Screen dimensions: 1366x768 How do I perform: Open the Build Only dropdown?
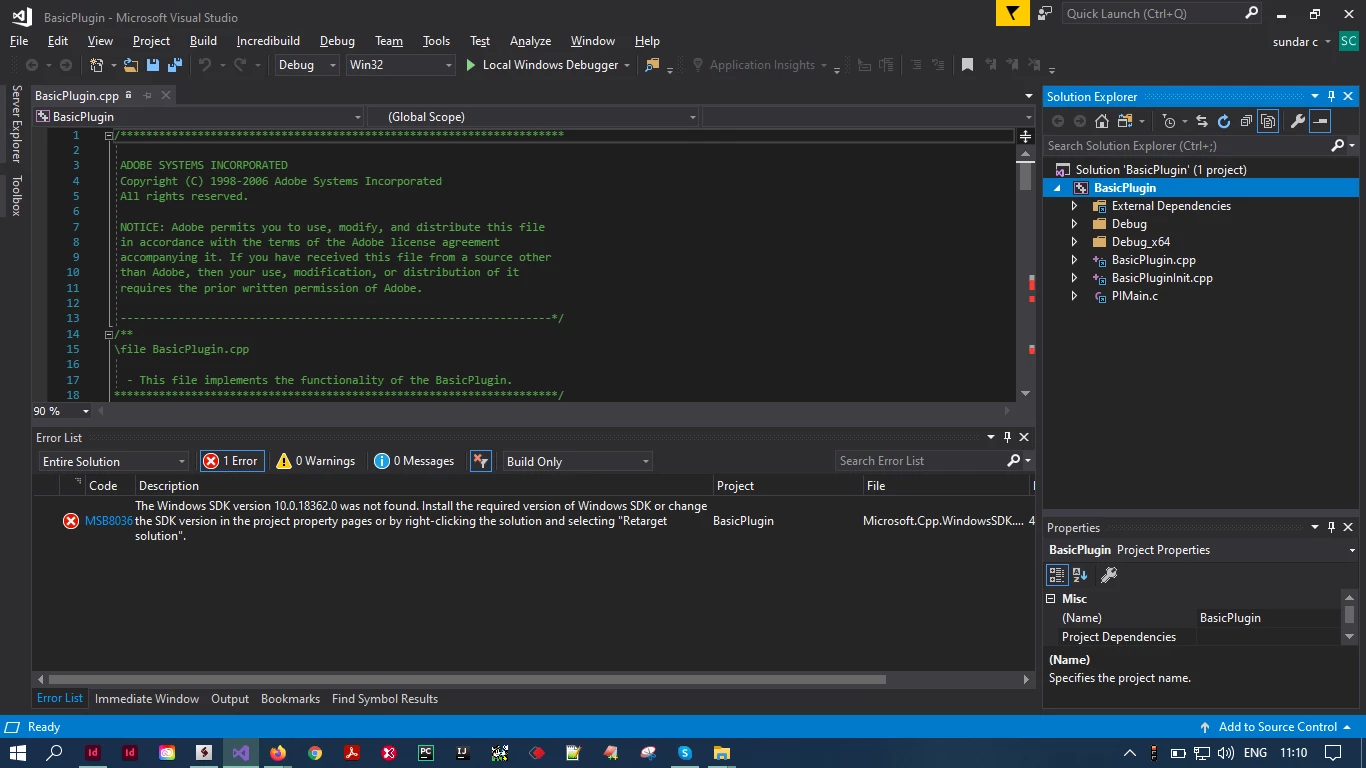(577, 461)
